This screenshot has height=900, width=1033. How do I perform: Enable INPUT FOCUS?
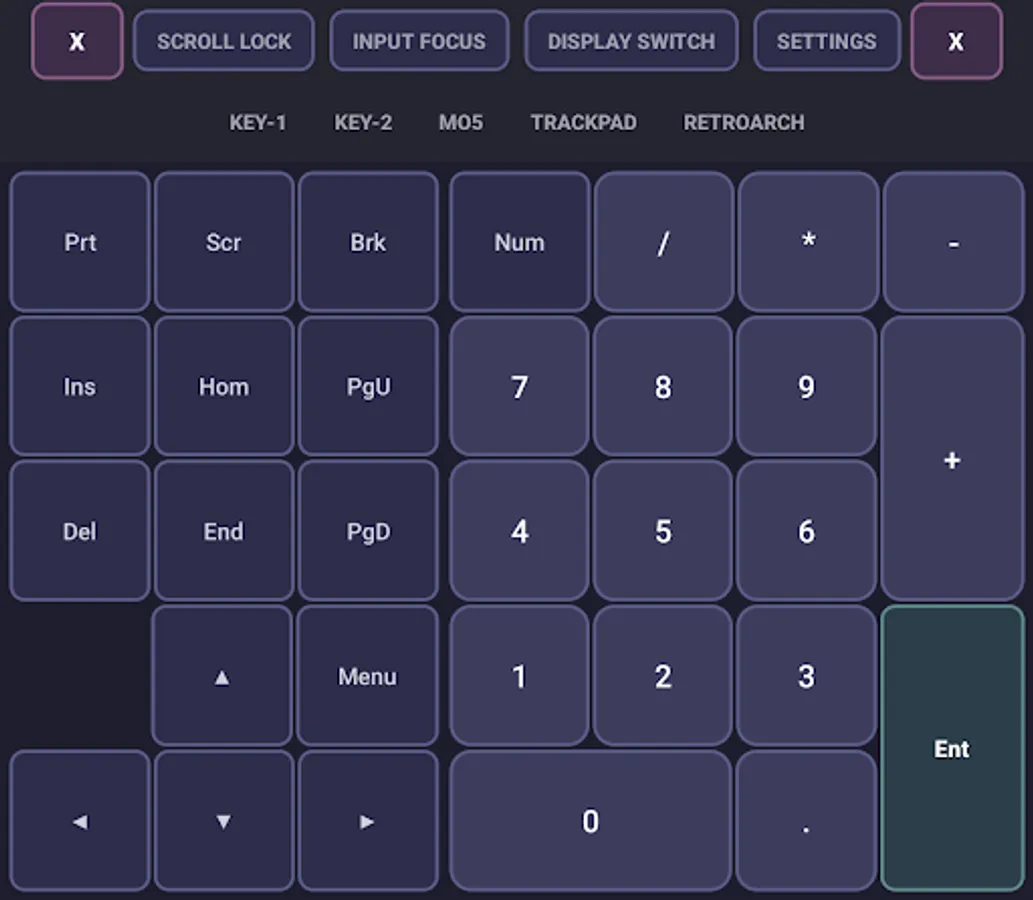(x=419, y=41)
